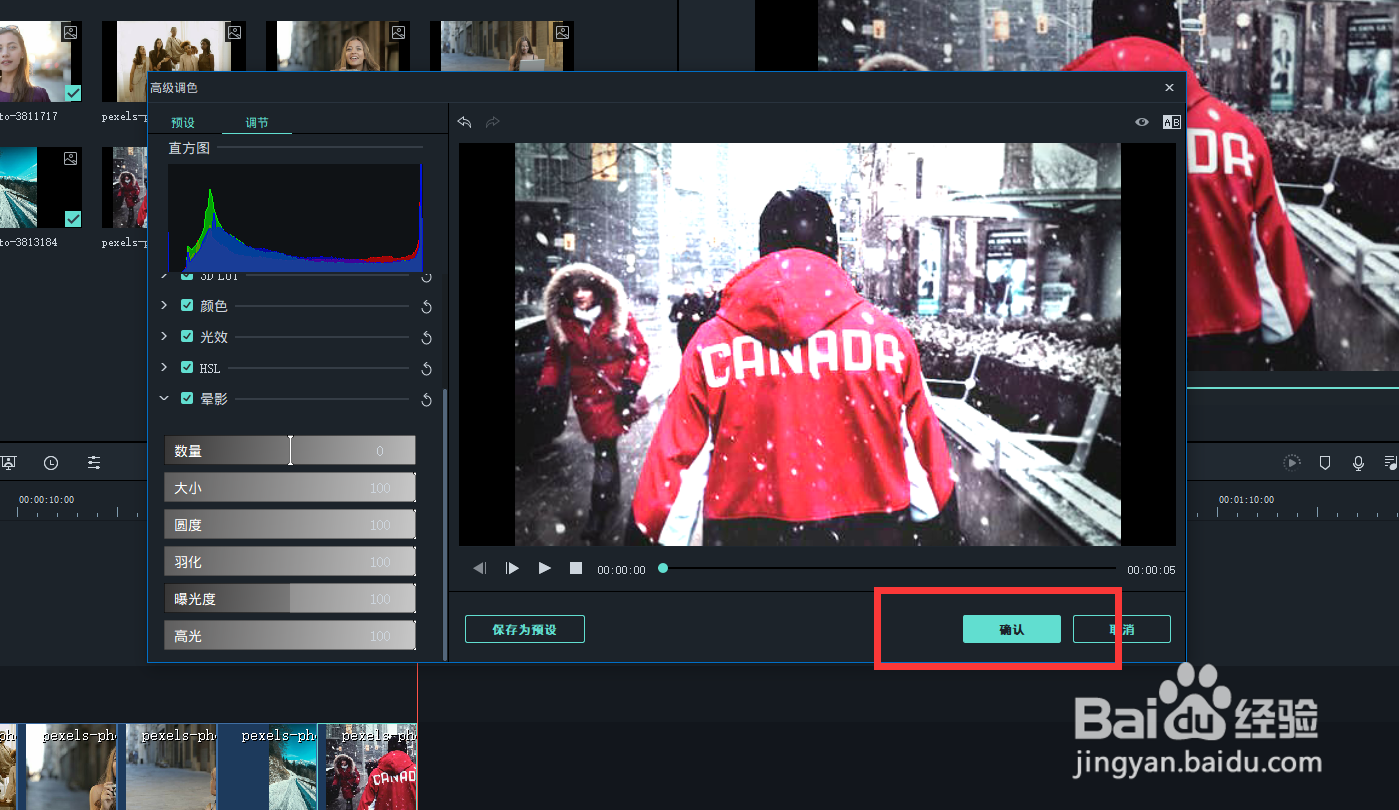Click 保存为预设 button
Screen dimensions: 1399x810
click(x=524, y=629)
